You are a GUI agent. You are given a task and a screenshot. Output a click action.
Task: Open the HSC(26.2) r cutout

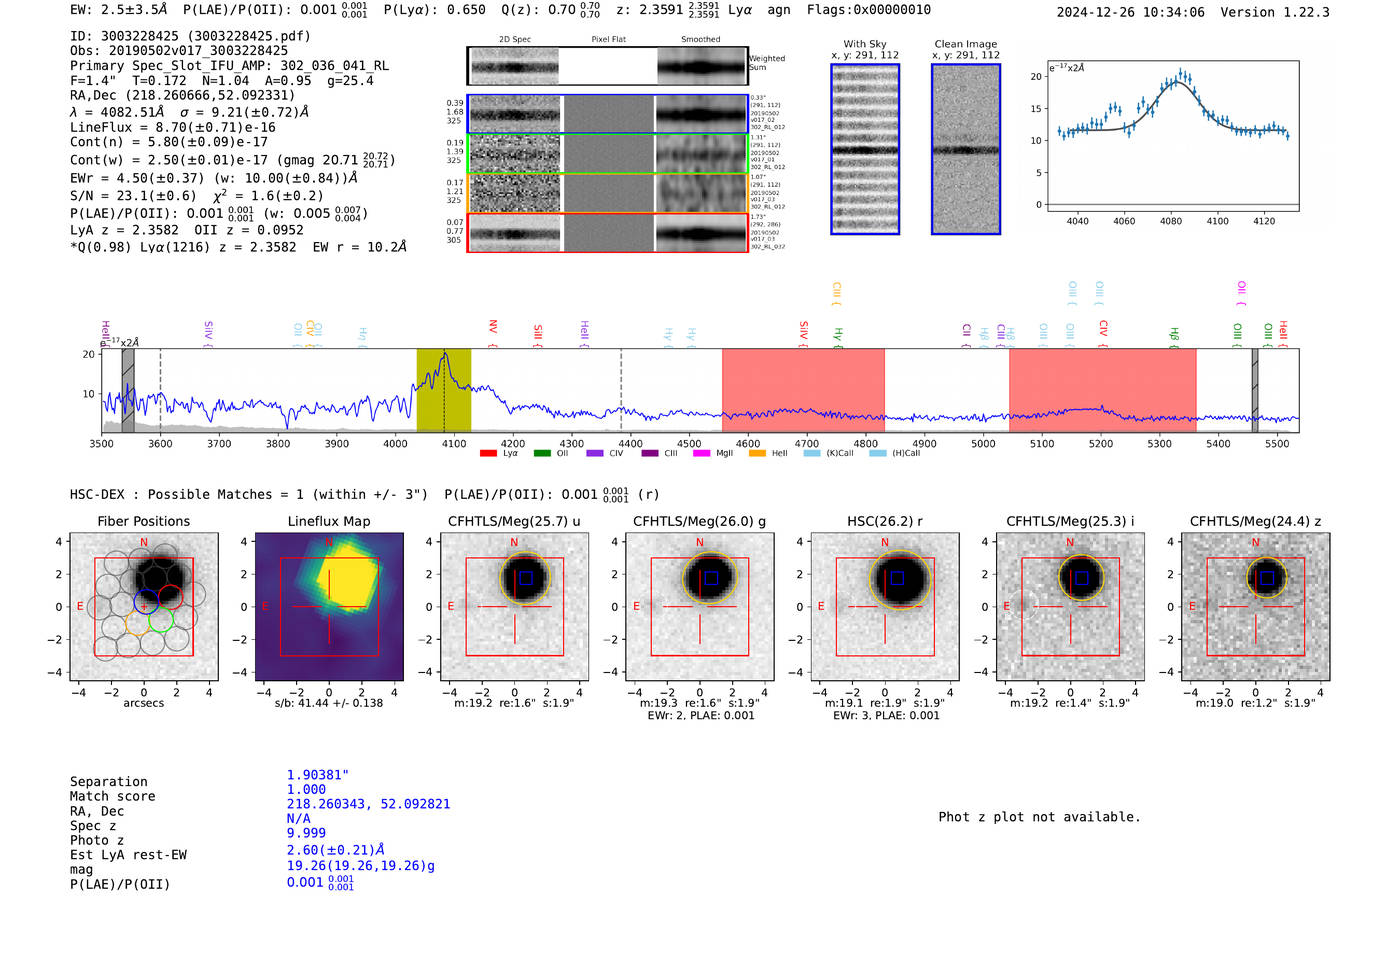coord(885,607)
